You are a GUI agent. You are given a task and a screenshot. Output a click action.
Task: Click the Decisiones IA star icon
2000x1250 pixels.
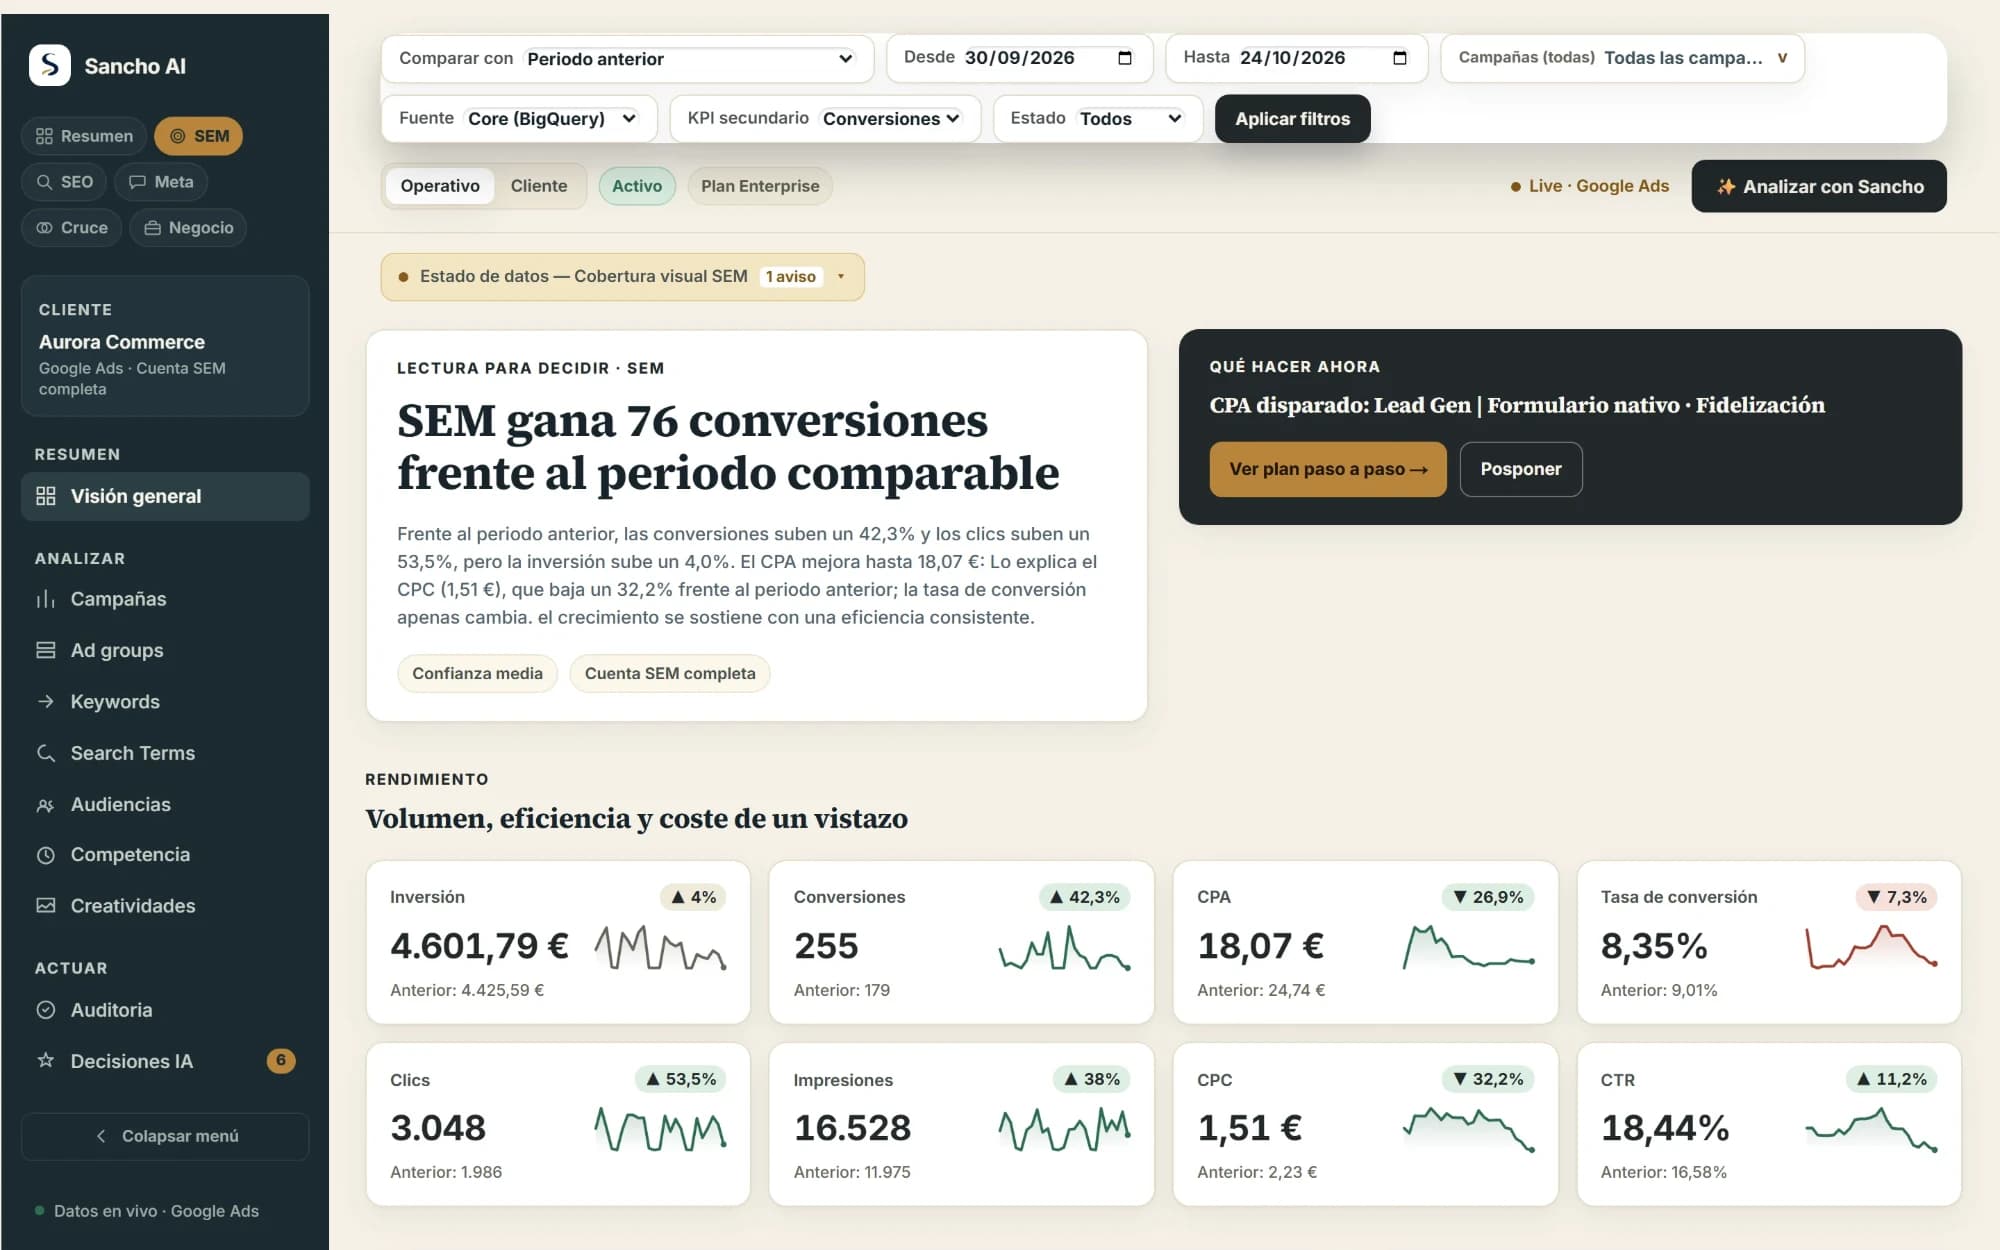point(45,1060)
